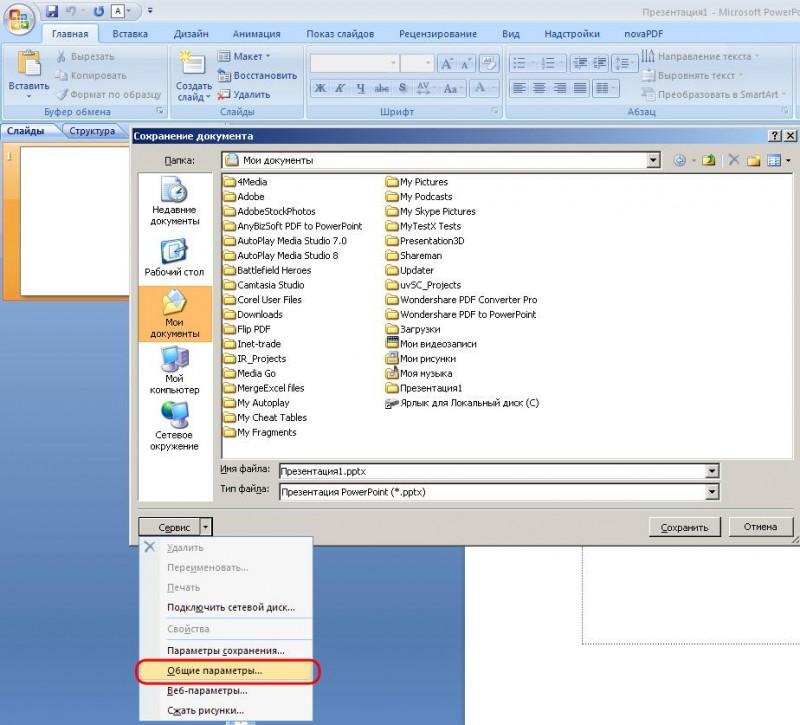Choose Общие параметры... from the Сервис menu

tap(227, 671)
